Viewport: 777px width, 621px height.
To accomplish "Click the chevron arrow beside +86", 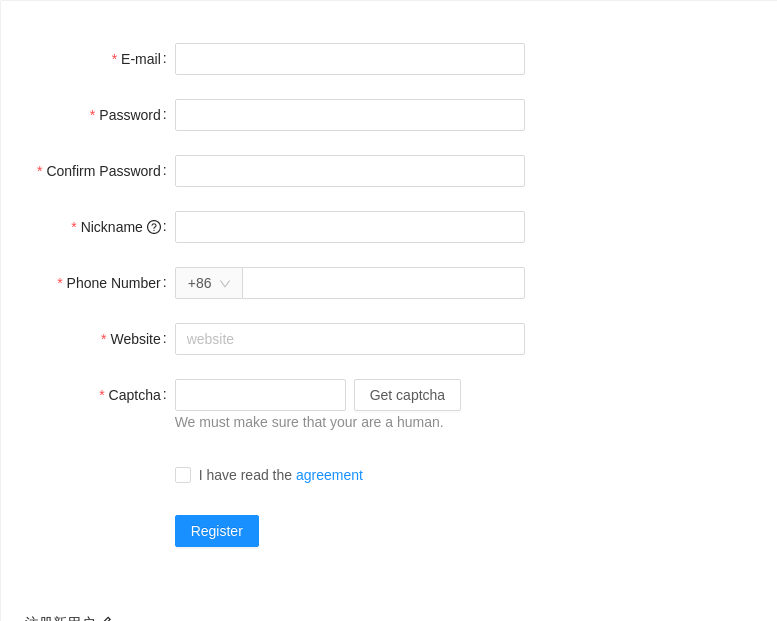I will tap(225, 283).
